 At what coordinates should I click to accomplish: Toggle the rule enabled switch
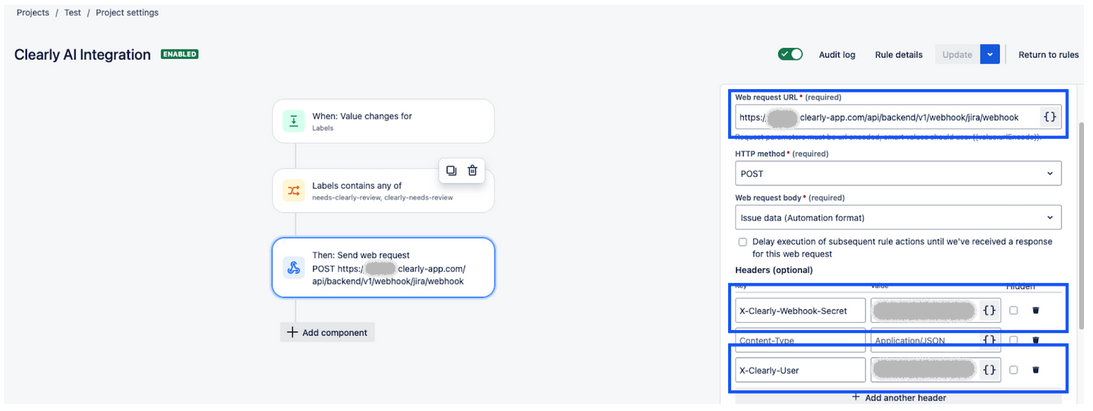(790, 54)
